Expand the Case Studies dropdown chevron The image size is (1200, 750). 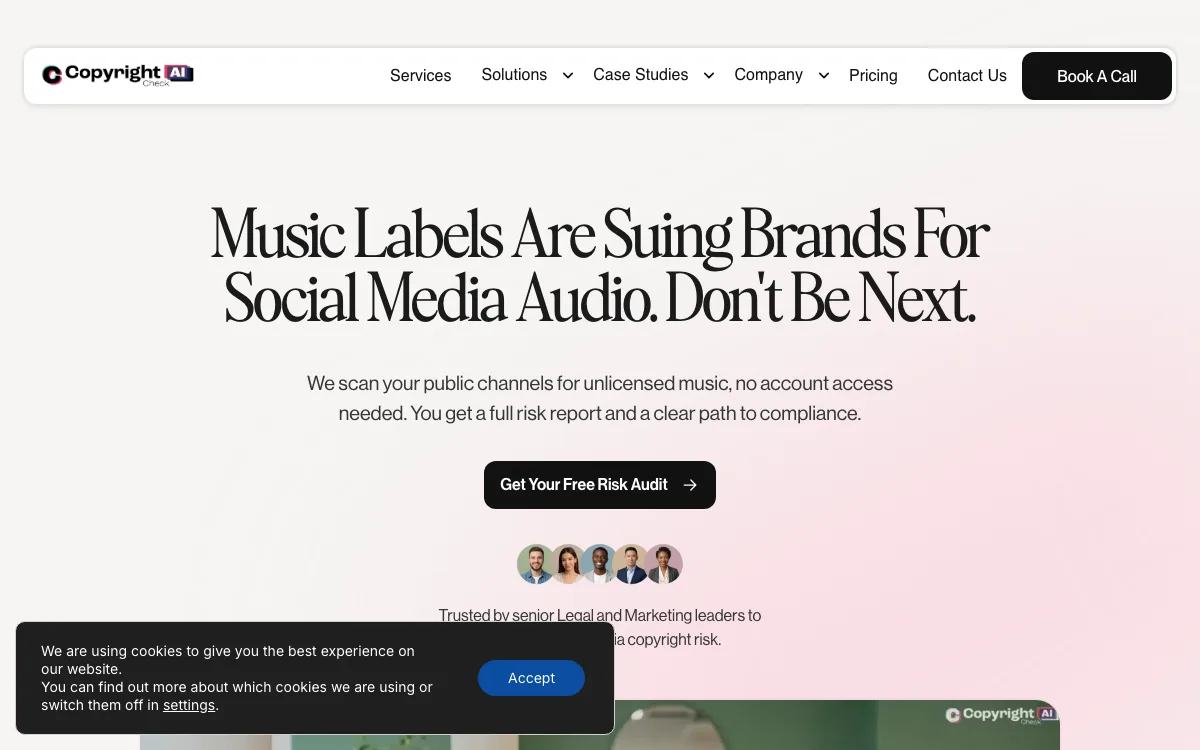pos(709,76)
